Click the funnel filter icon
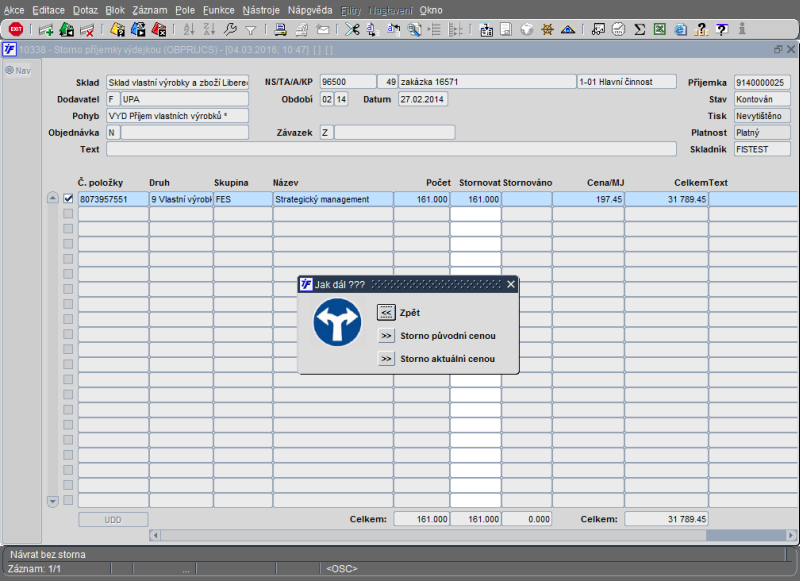This screenshot has height=581, width=800. (251, 30)
